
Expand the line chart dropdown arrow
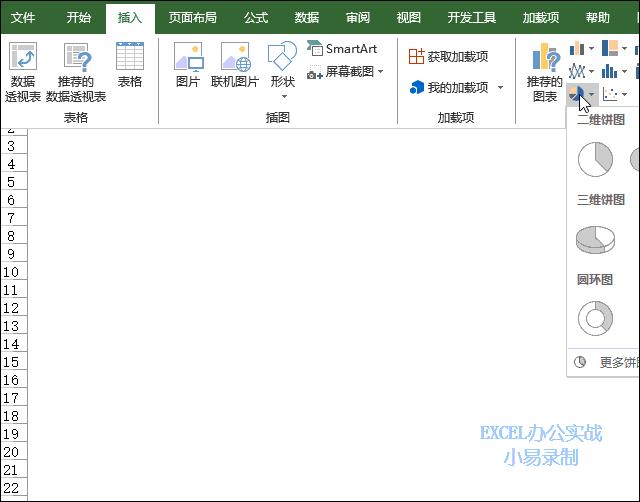tap(591, 72)
